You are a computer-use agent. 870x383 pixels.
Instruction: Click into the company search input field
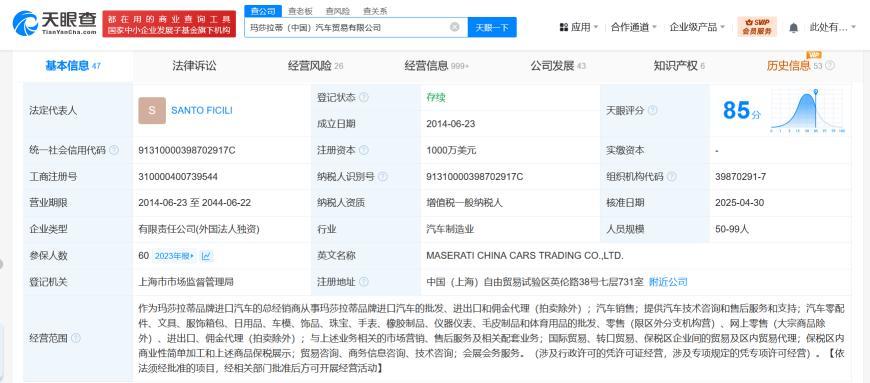tap(347, 27)
